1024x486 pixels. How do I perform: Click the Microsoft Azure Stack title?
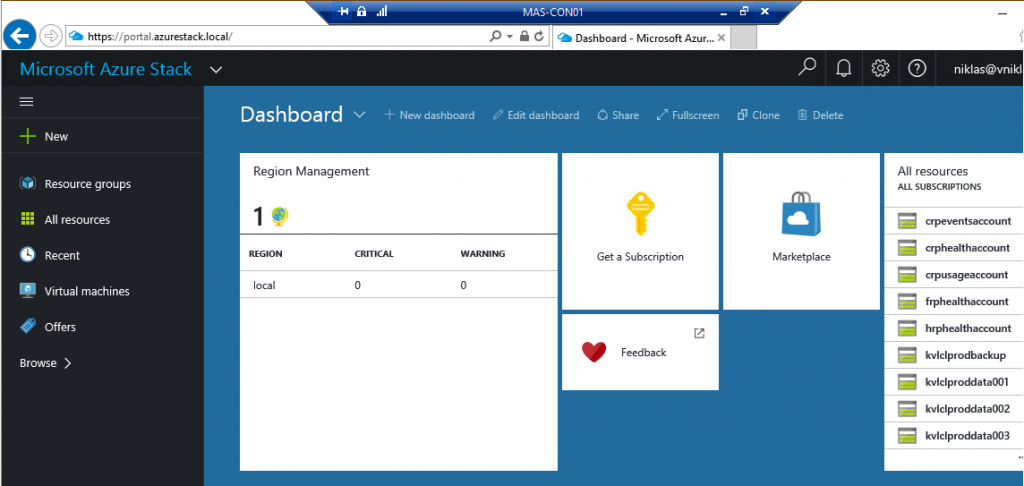coord(106,69)
